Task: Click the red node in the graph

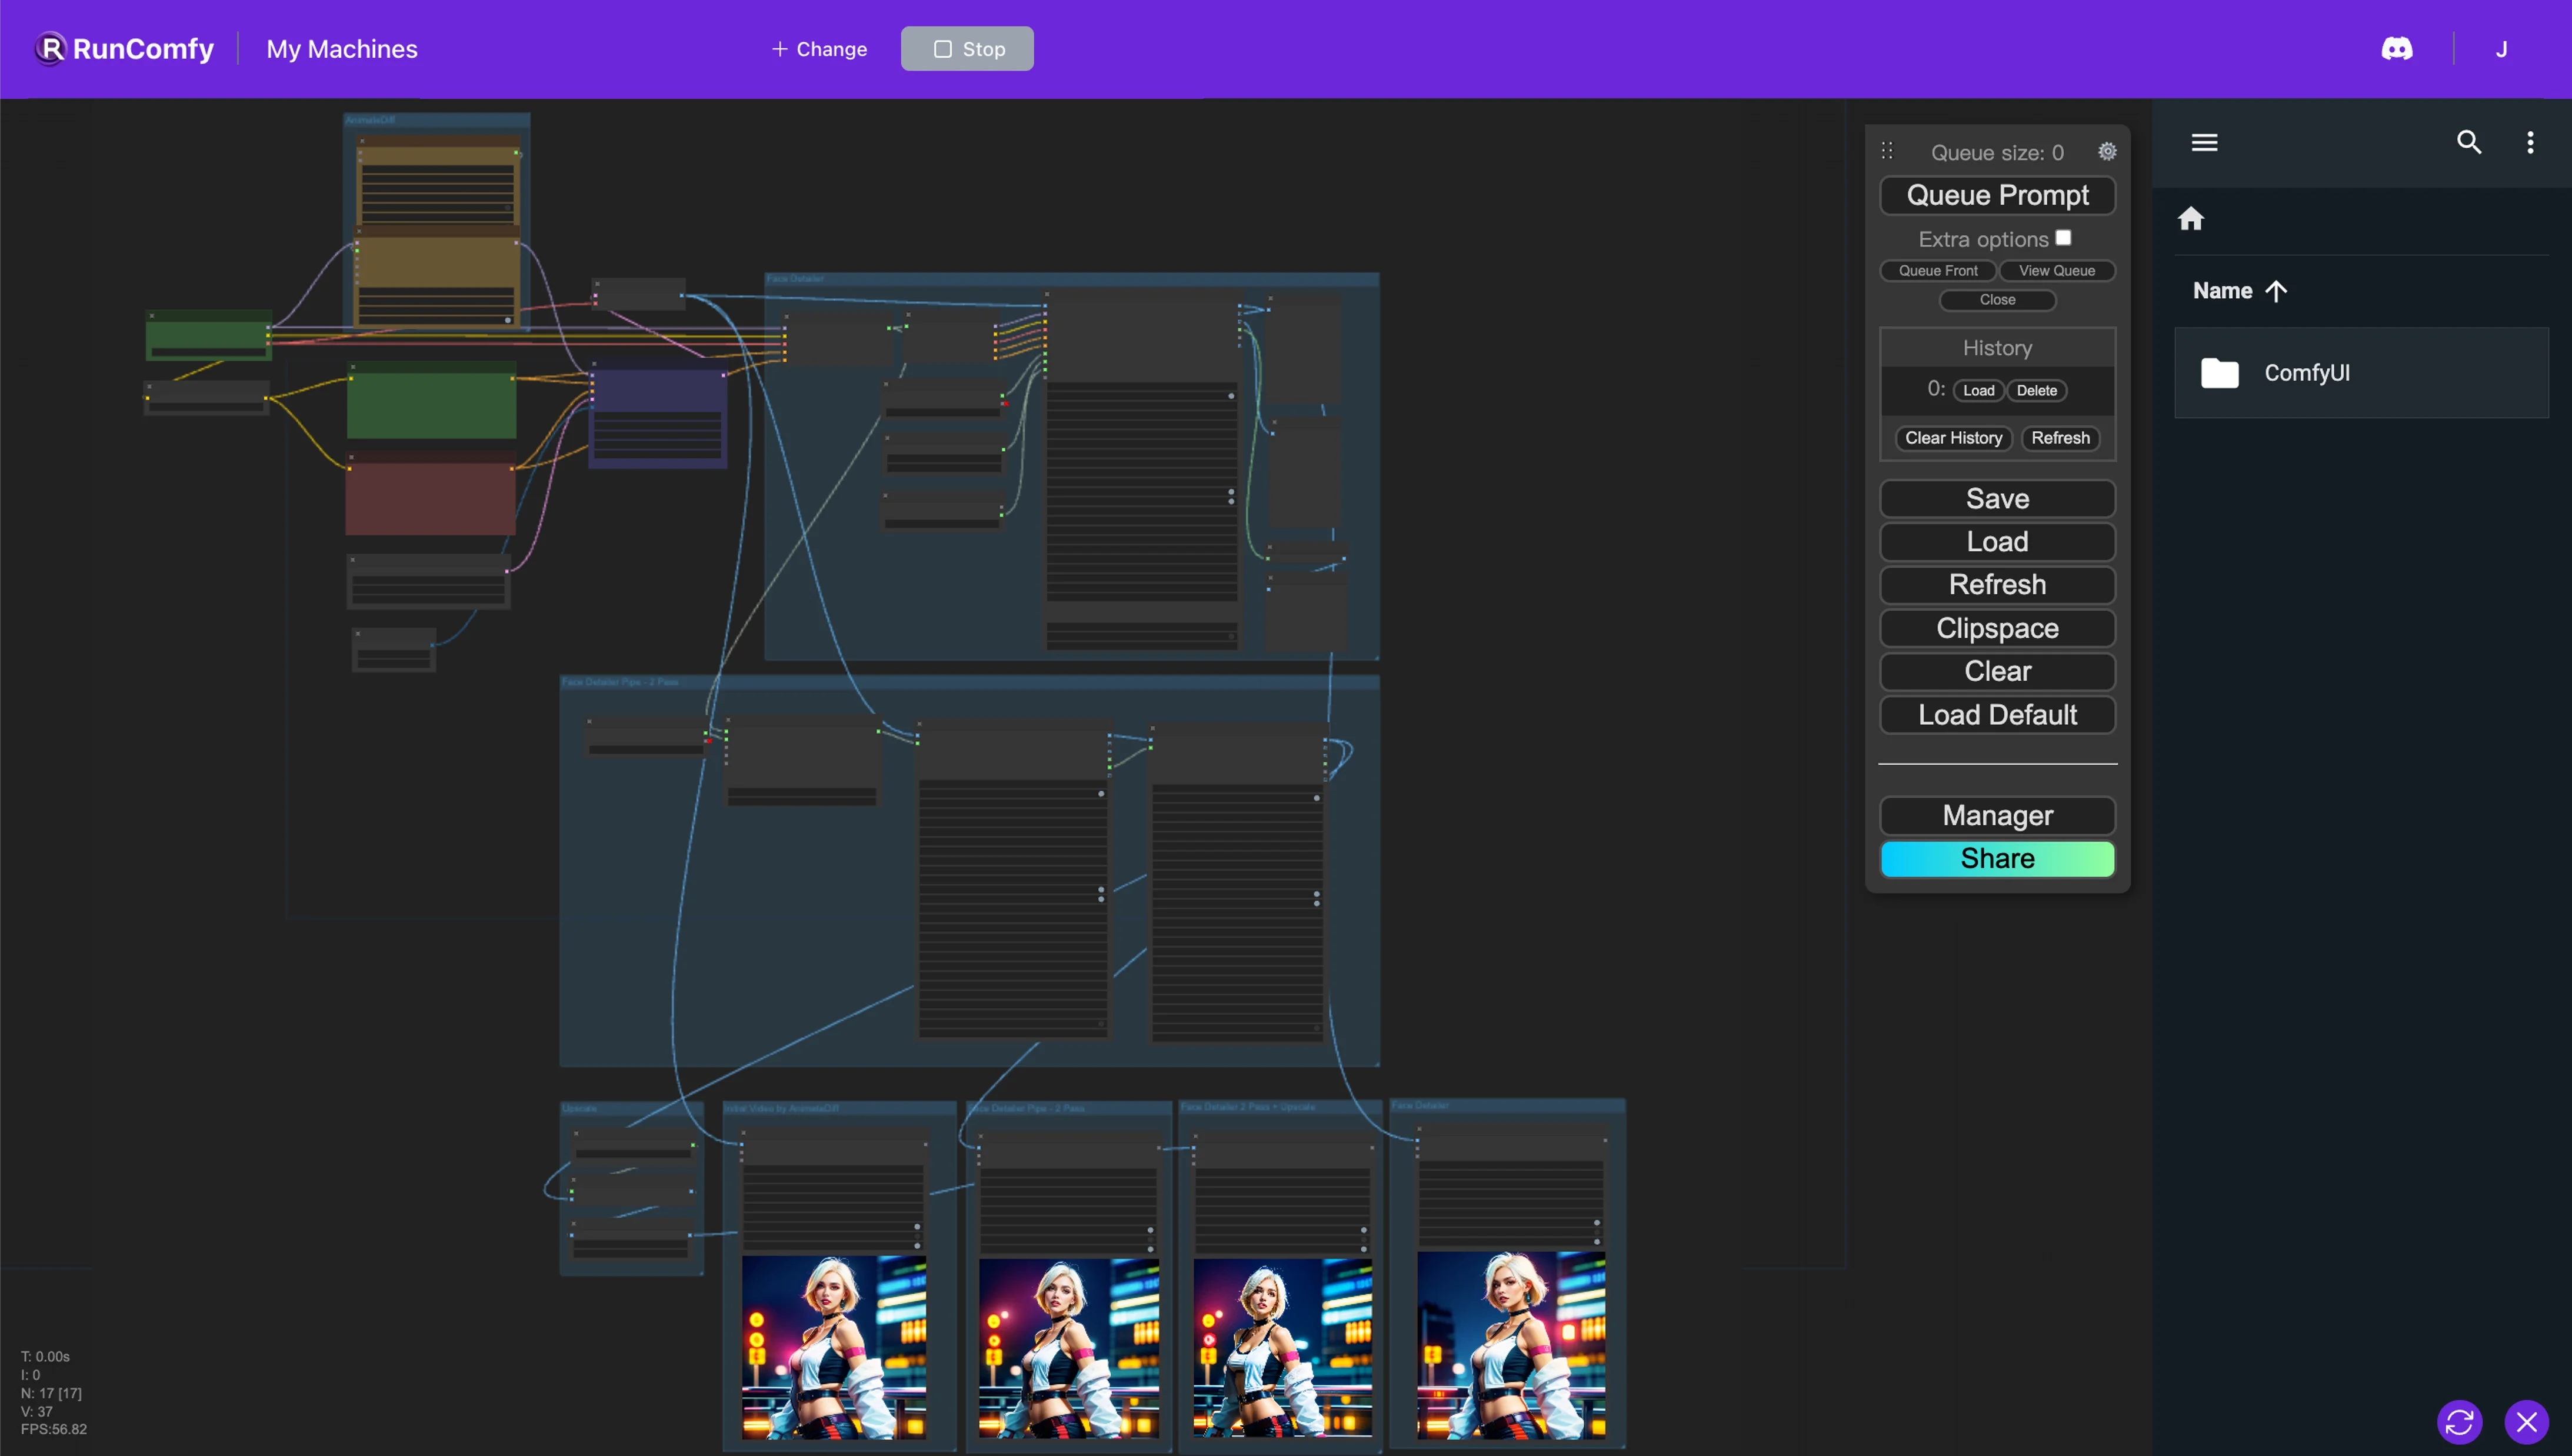Action: tap(430, 493)
